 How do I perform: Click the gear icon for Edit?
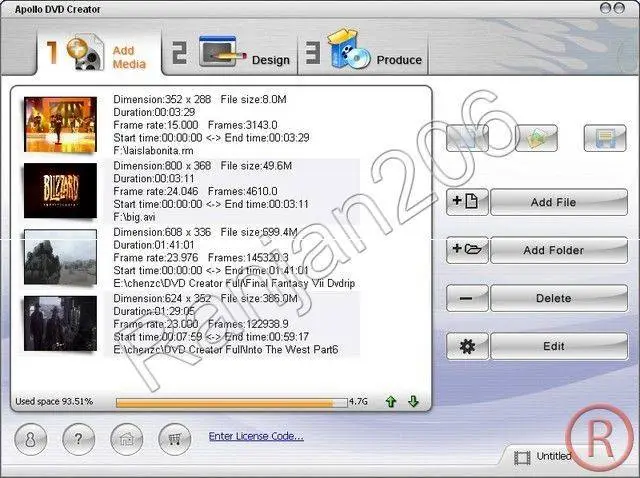[467, 346]
